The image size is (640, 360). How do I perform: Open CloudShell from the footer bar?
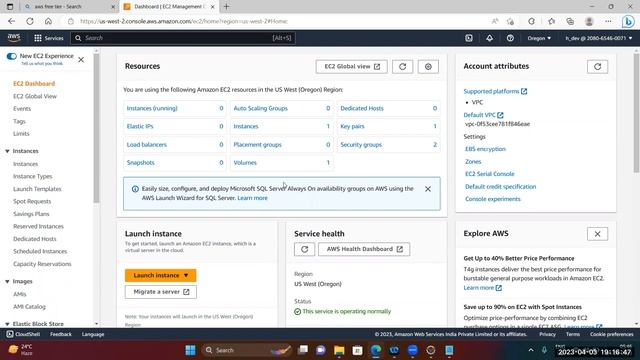[x=23, y=334]
